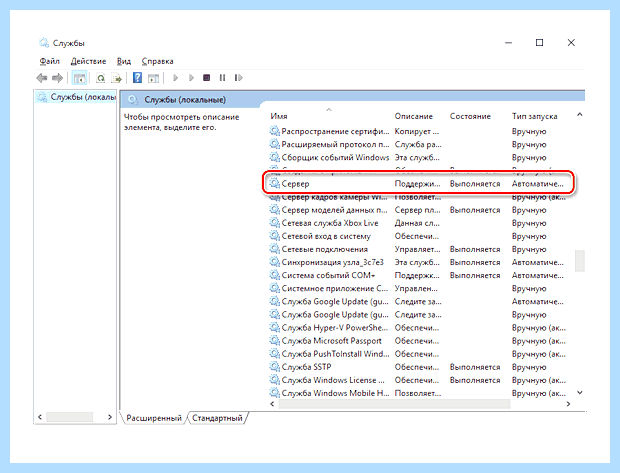Image resolution: width=620 pixels, height=473 pixels.
Task: Click Выполняется status of Сетевые подключения
Action: click(x=475, y=249)
